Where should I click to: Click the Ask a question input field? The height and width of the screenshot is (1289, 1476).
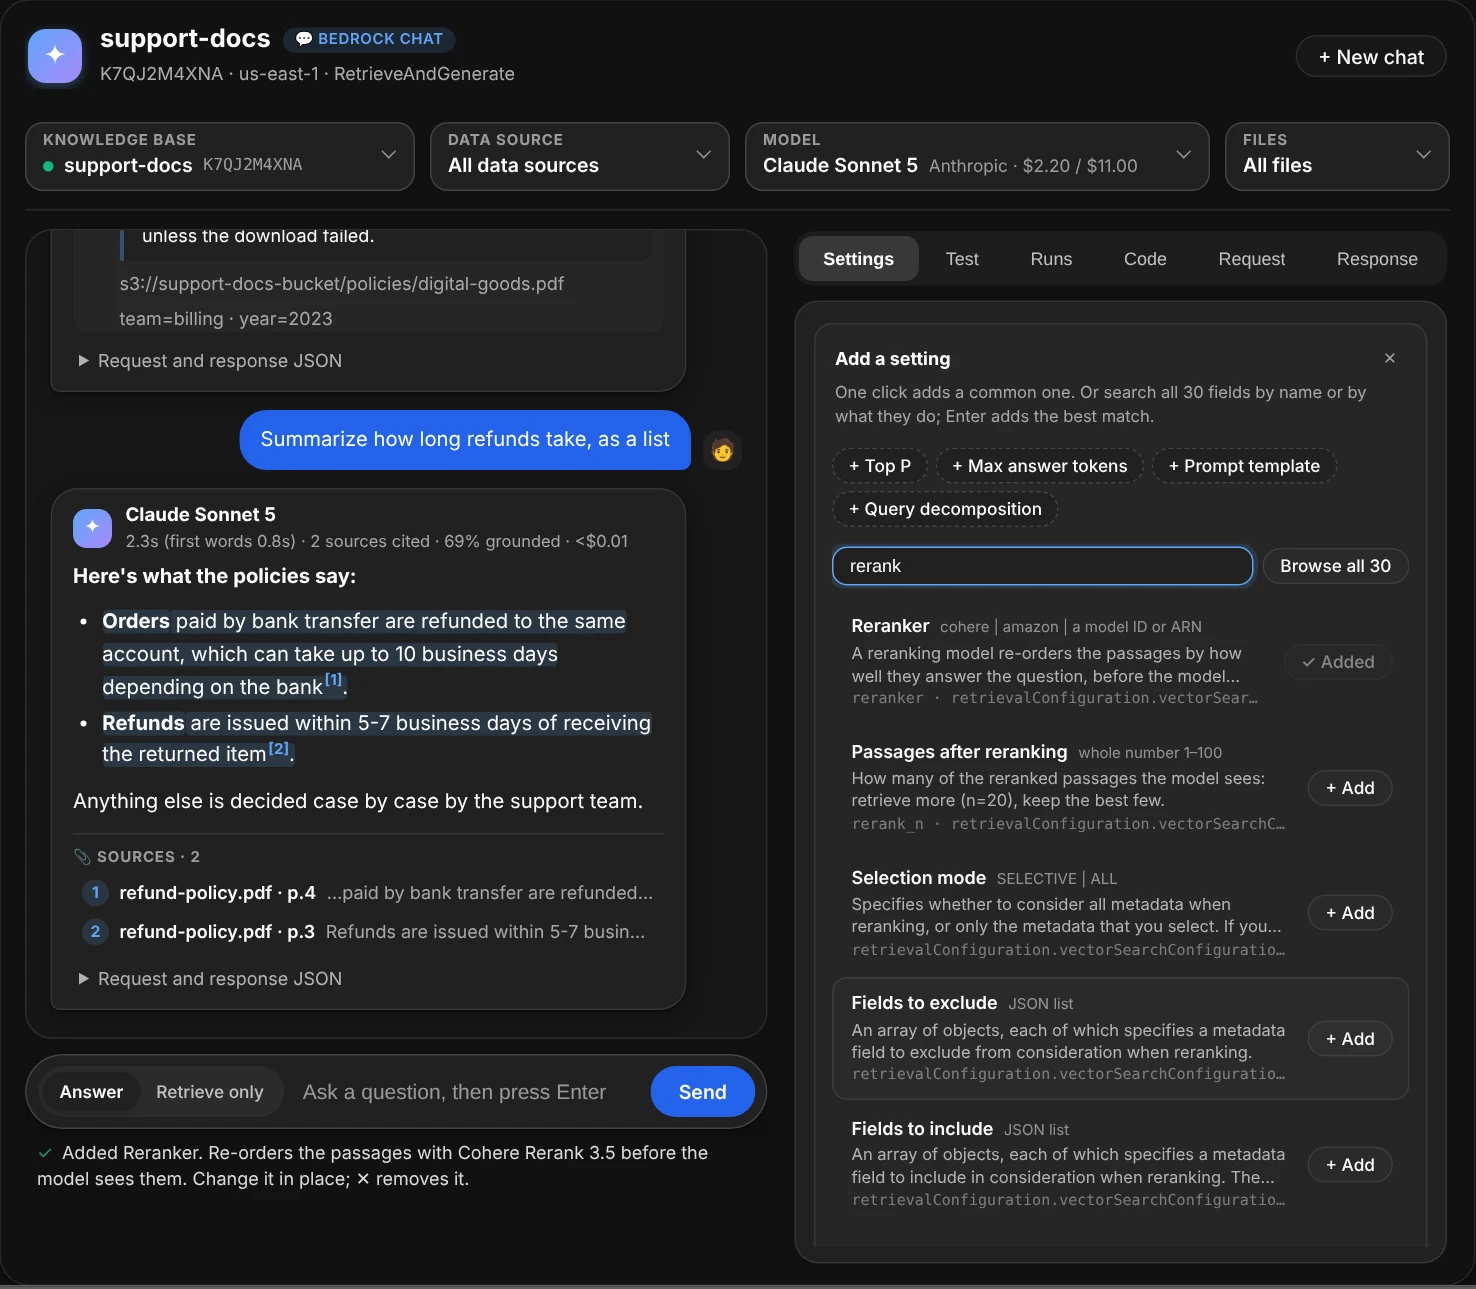(x=468, y=1092)
